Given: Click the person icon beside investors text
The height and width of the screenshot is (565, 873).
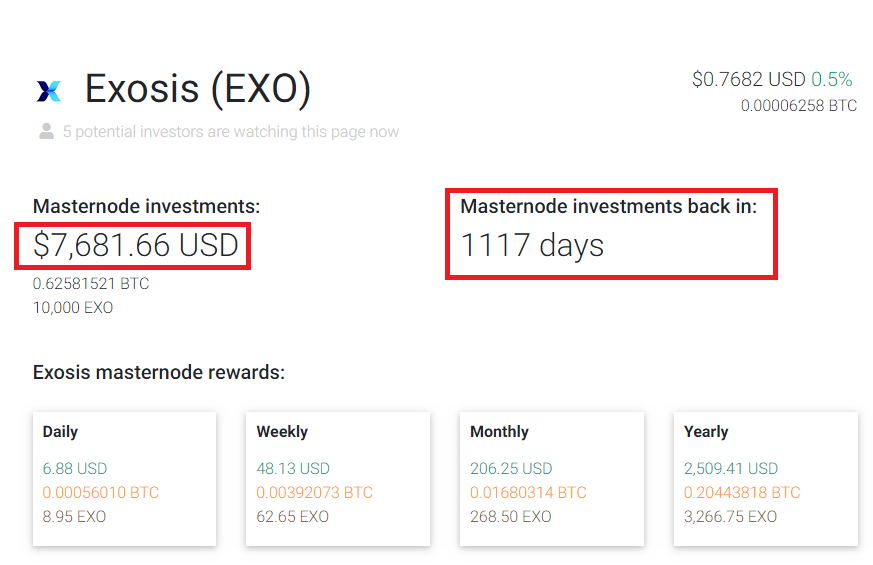Looking at the screenshot, I should (46, 131).
